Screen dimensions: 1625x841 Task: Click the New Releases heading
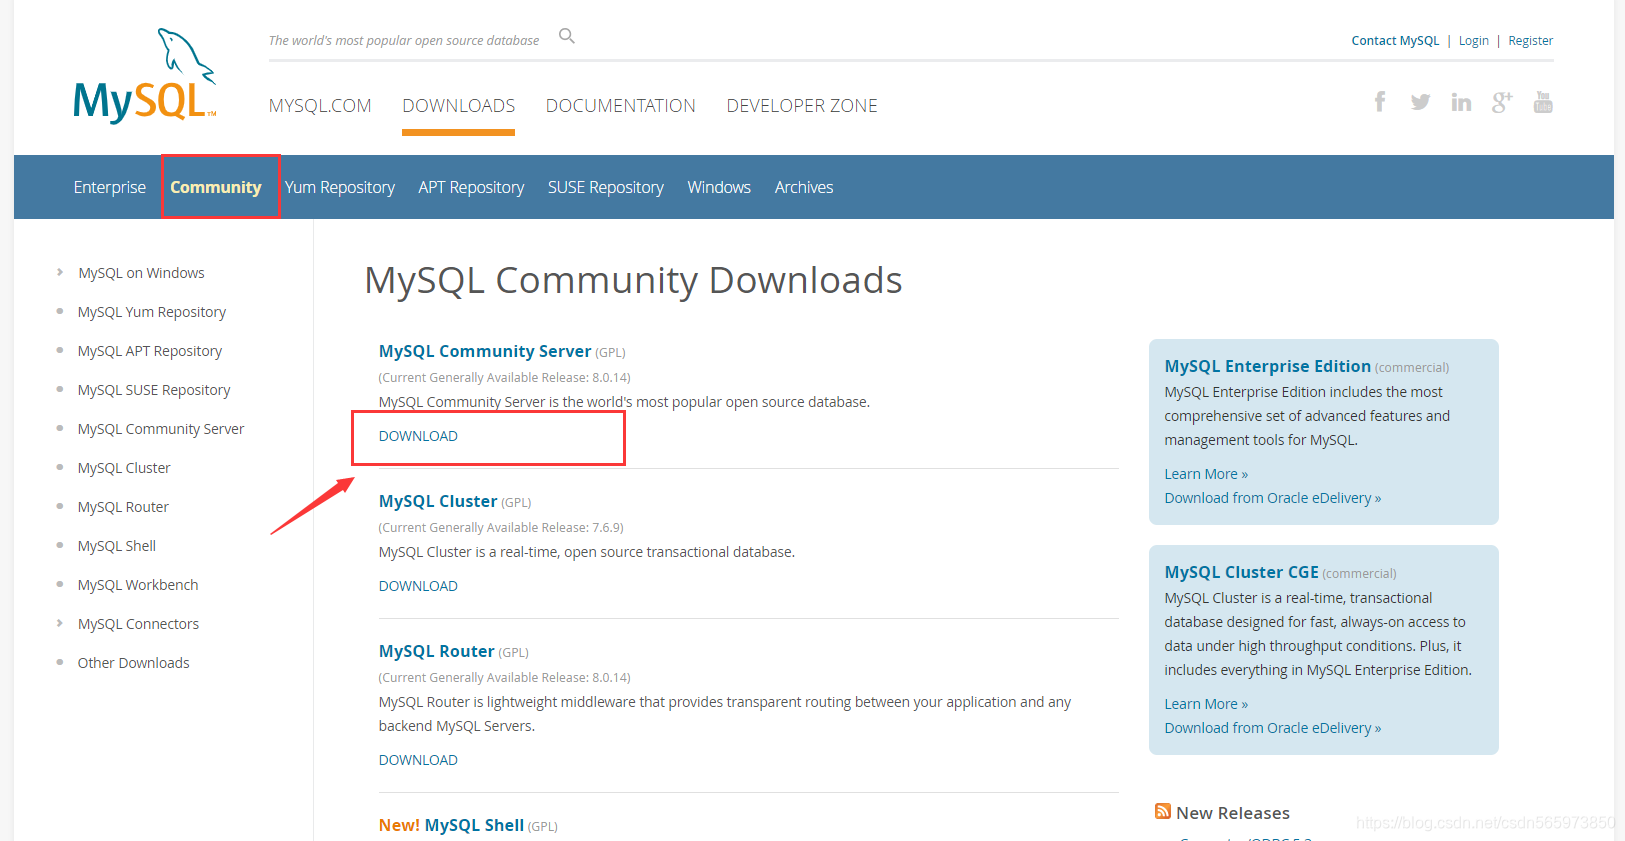pyautogui.click(x=1233, y=813)
